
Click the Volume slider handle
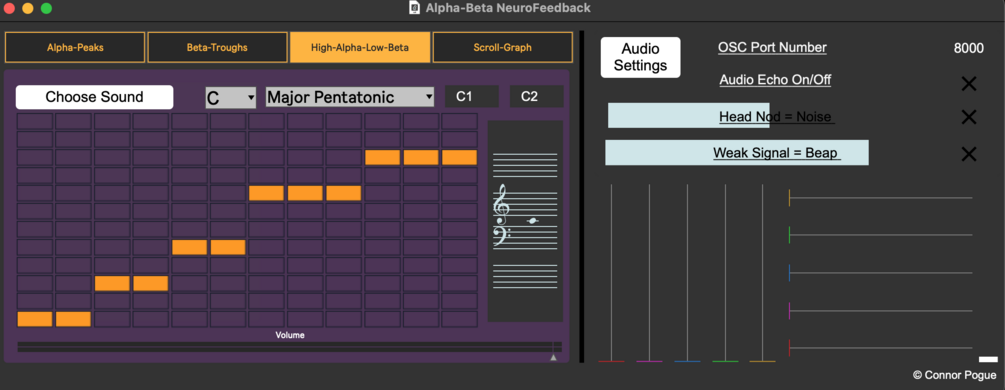(x=554, y=357)
